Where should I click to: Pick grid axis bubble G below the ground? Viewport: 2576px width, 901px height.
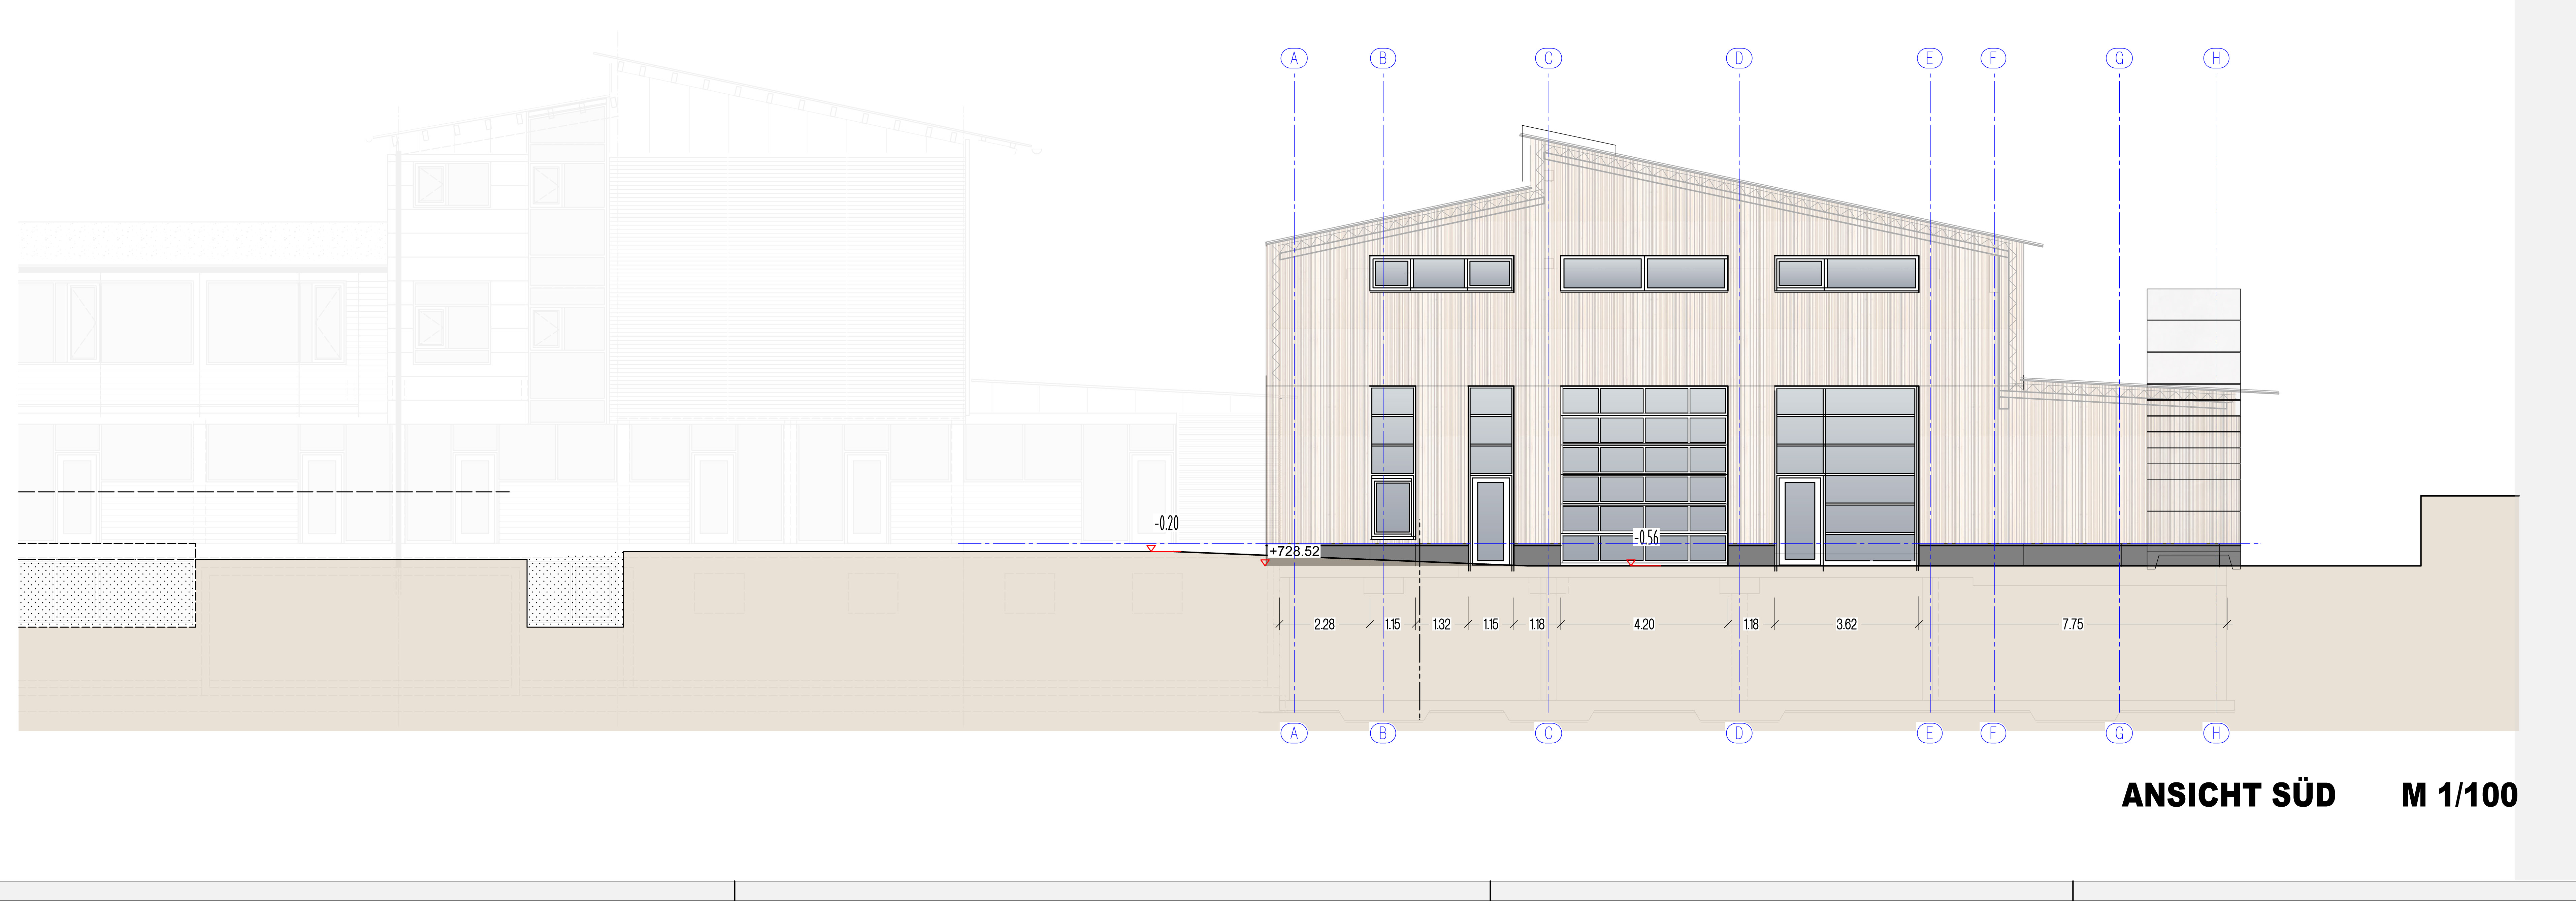tap(2119, 733)
